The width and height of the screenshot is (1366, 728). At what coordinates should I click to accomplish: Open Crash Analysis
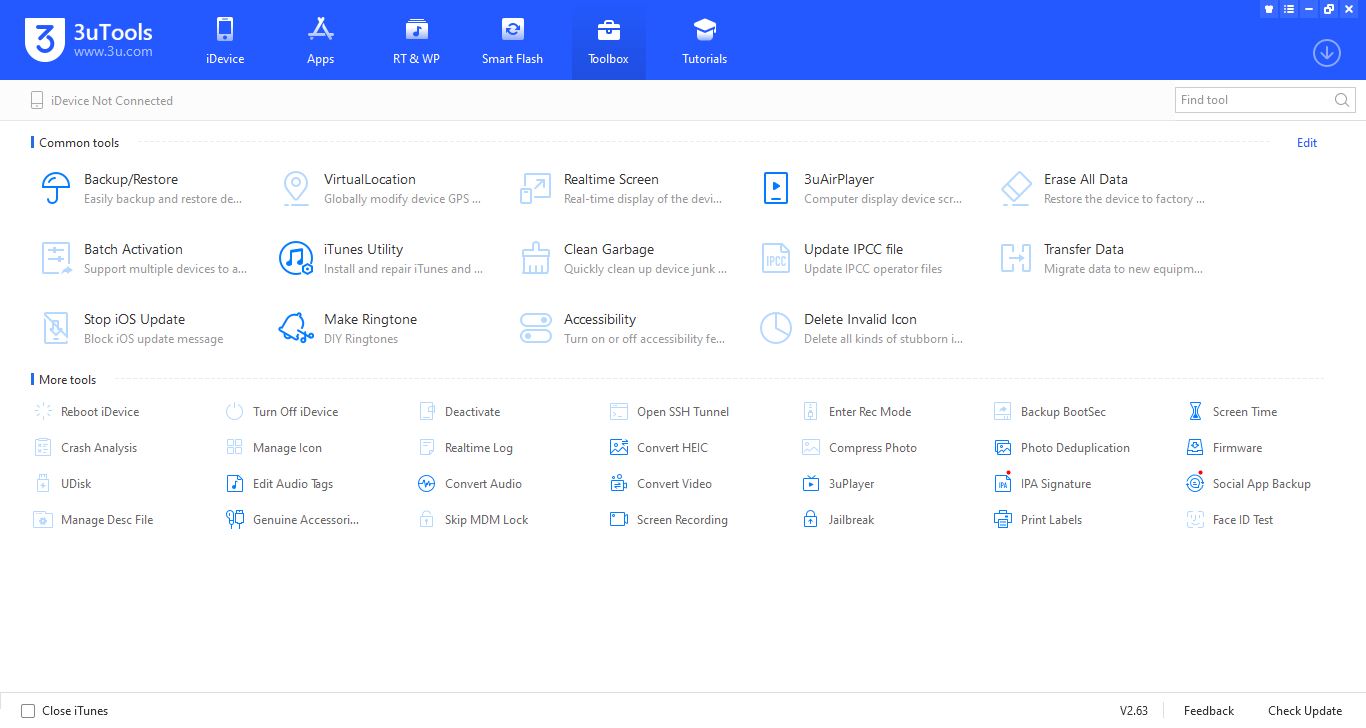[86, 448]
